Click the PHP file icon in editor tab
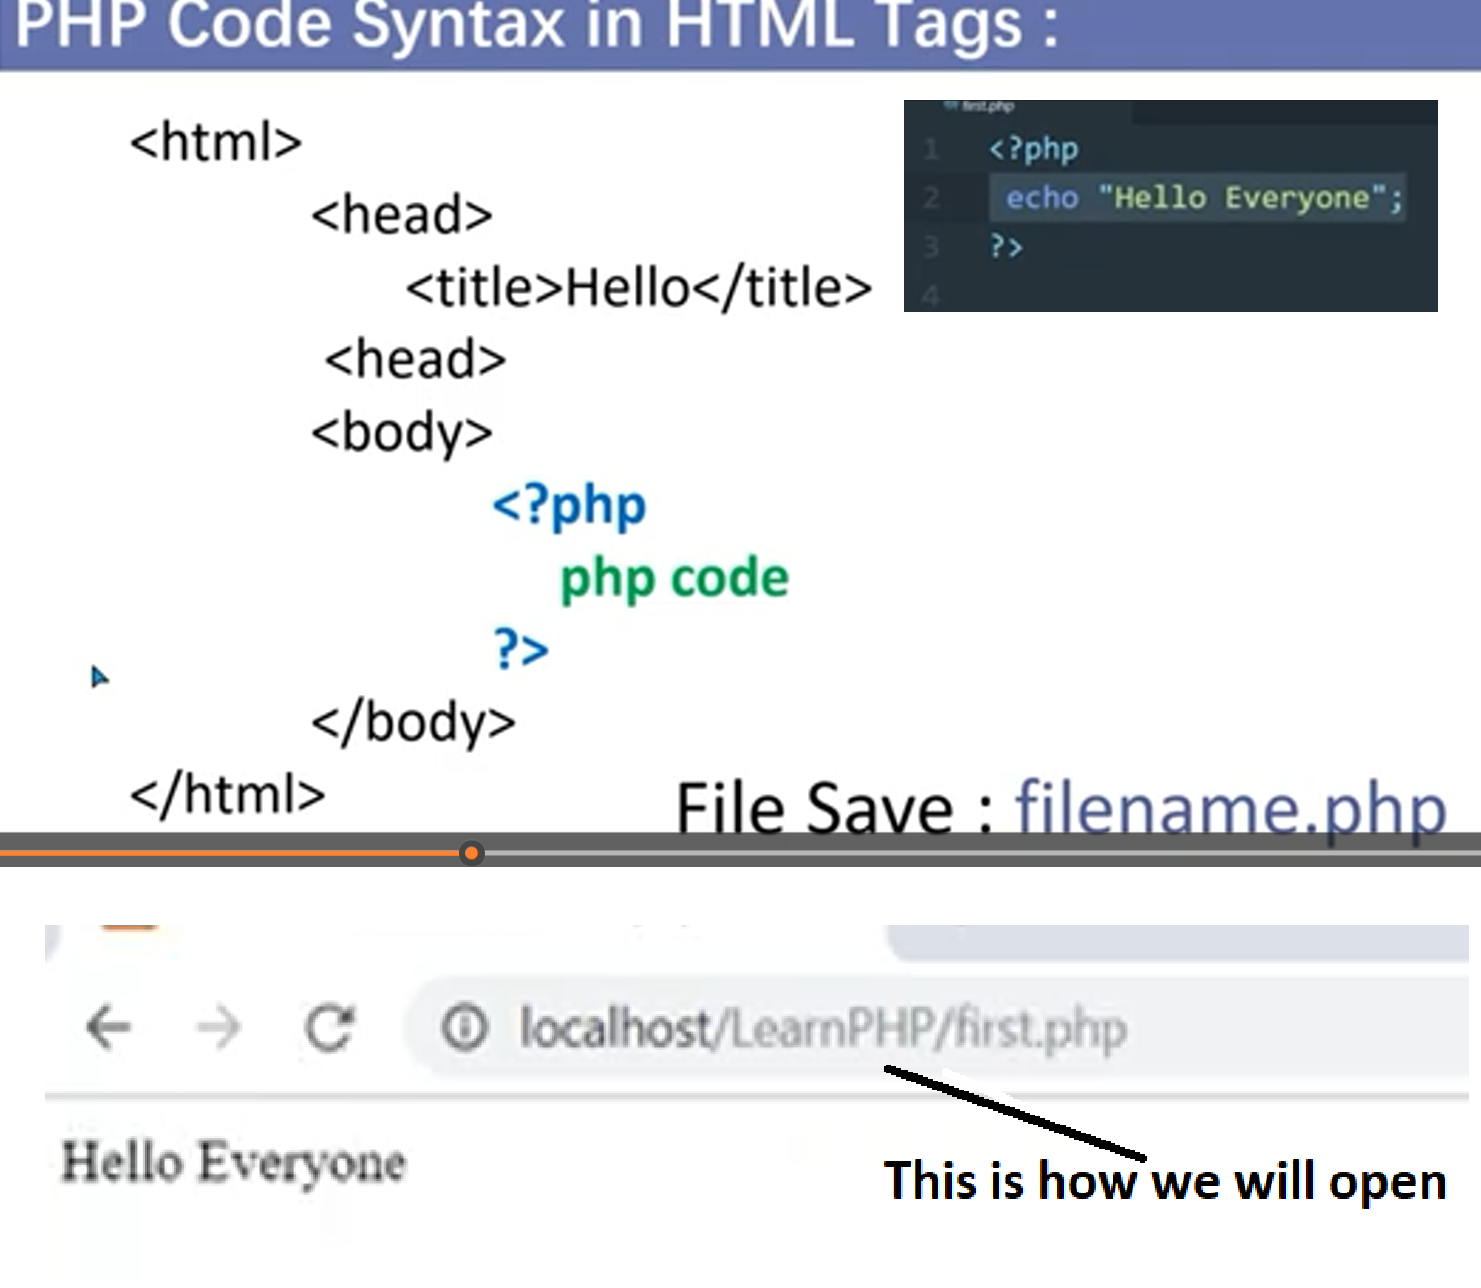The width and height of the screenshot is (1481, 1288). coord(951,106)
